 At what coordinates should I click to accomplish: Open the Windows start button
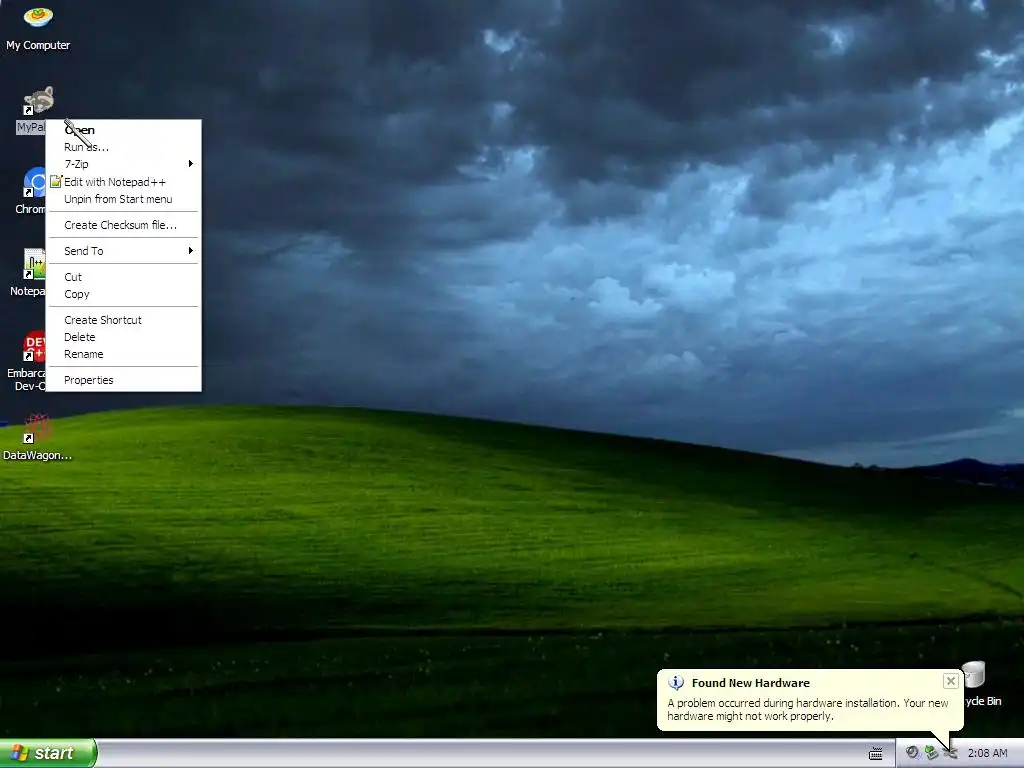[x=48, y=753]
